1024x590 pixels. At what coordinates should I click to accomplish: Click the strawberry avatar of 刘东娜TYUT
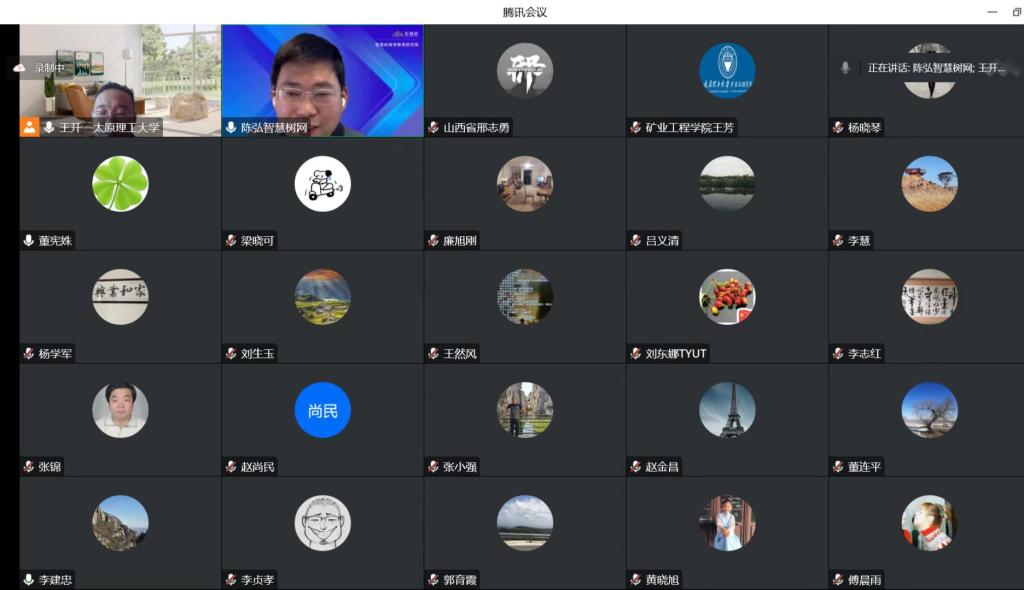click(x=727, y=297)
